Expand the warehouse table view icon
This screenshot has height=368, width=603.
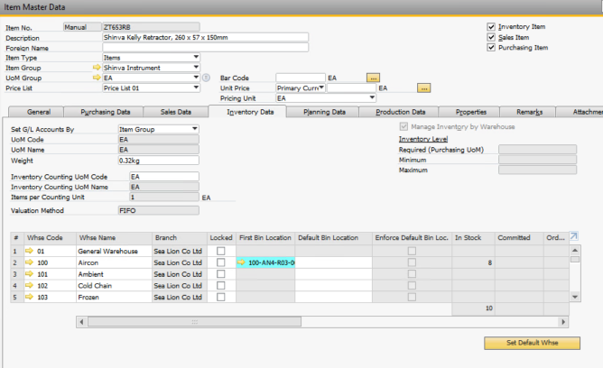[574, 236]
